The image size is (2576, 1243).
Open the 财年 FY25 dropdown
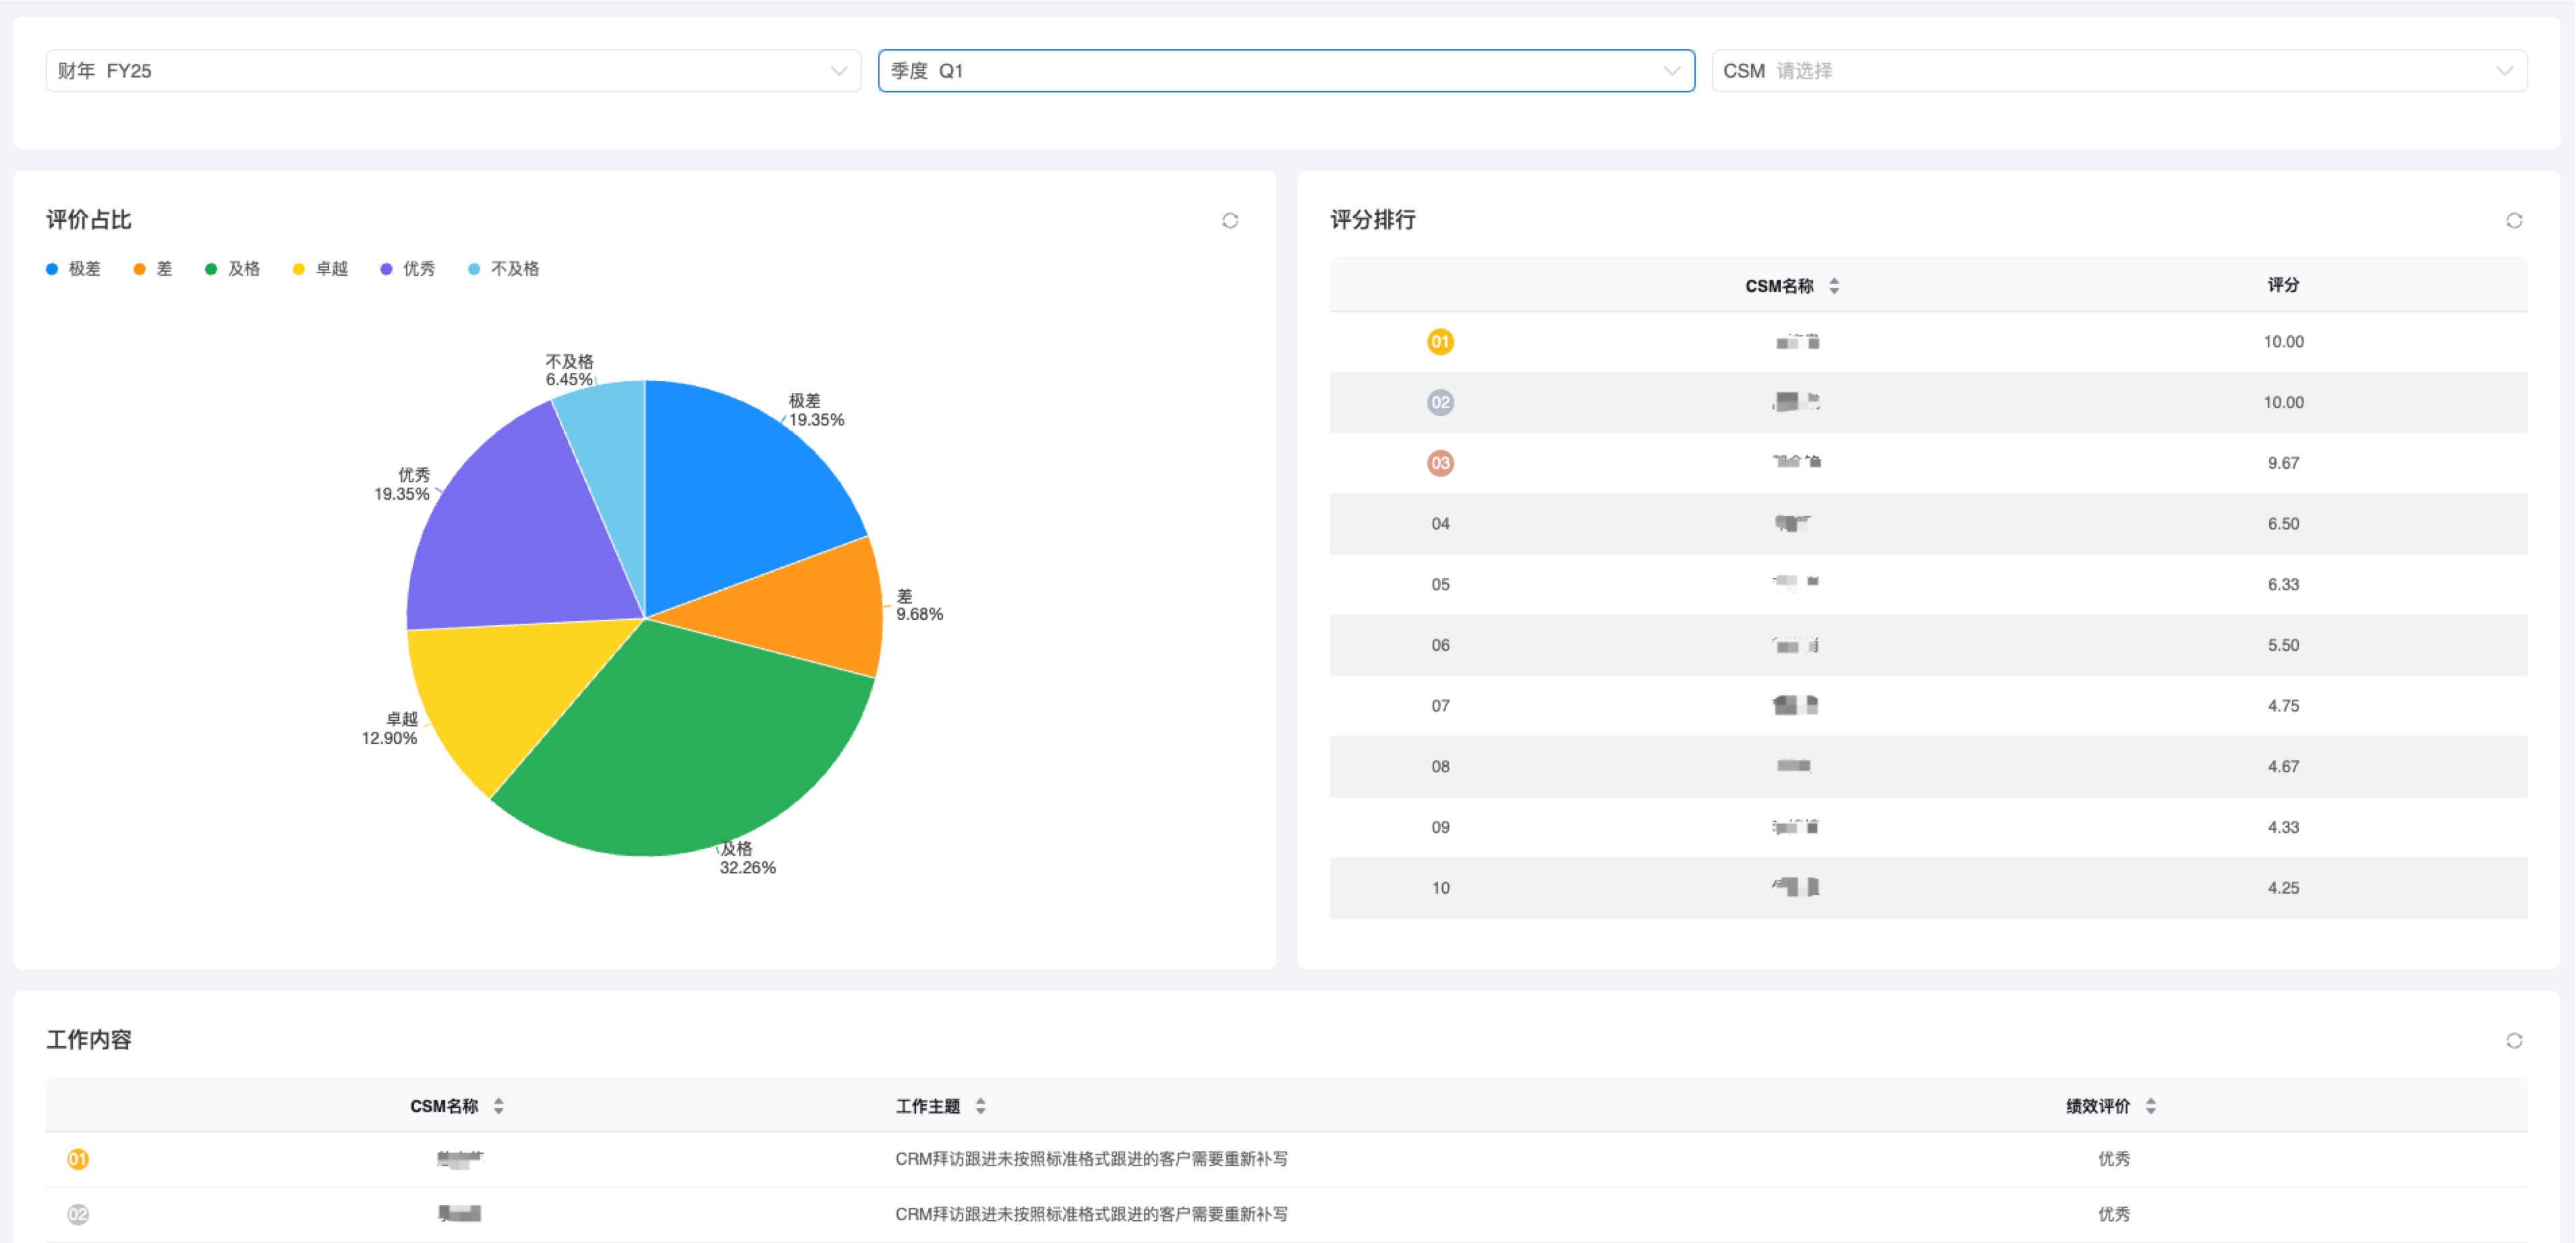pyautogui.click(x=453, y=71)
